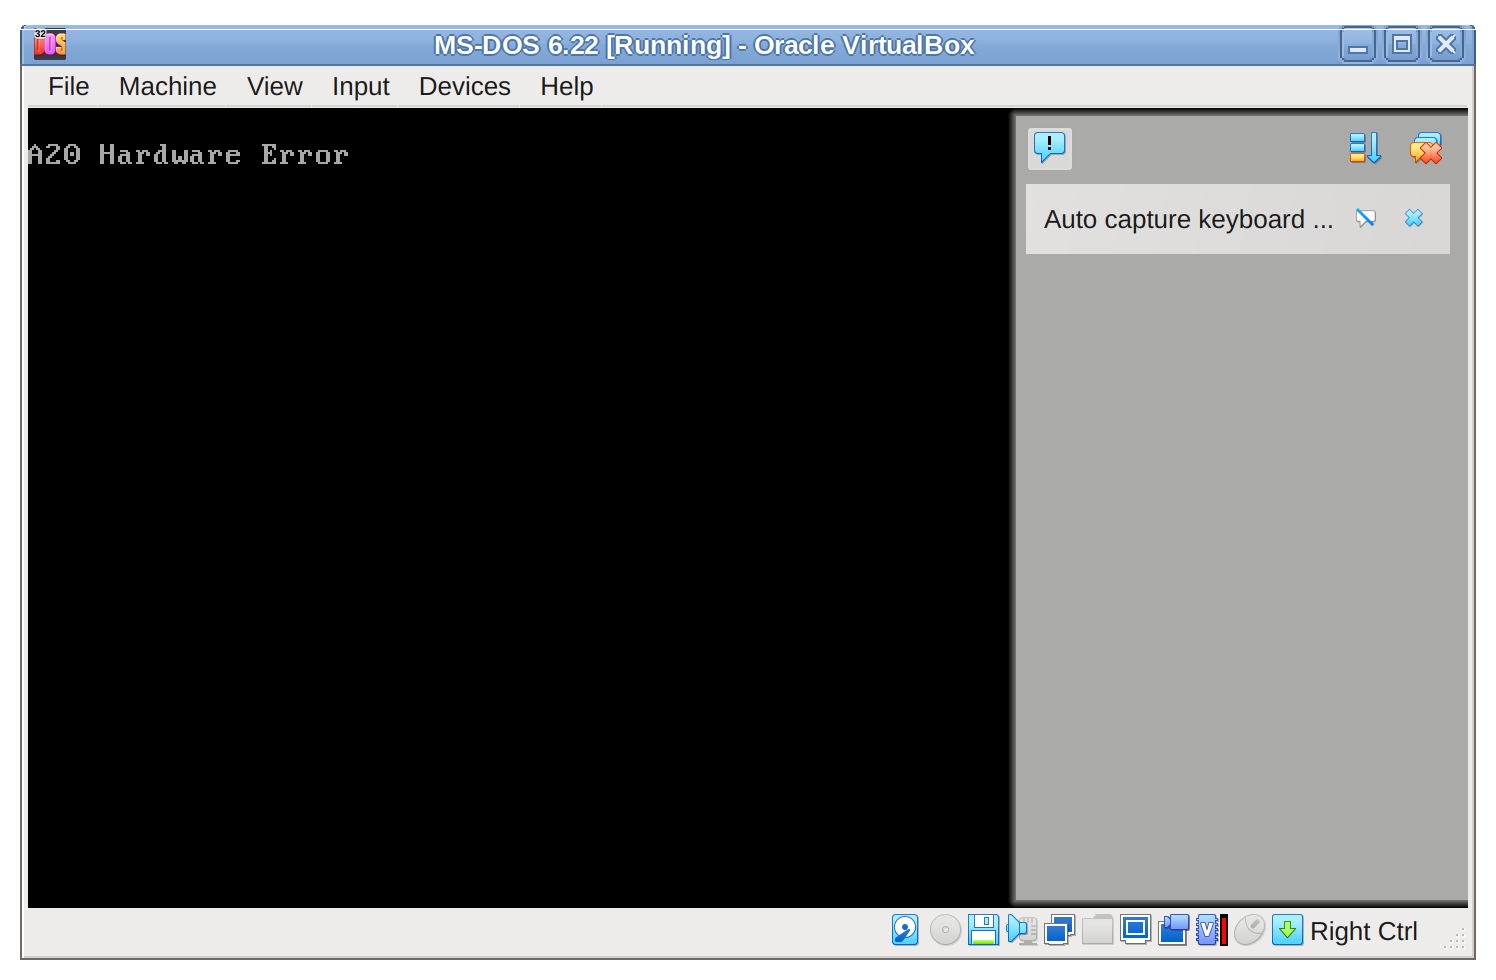Click the DOS icon in the title bar

point(49,44)
